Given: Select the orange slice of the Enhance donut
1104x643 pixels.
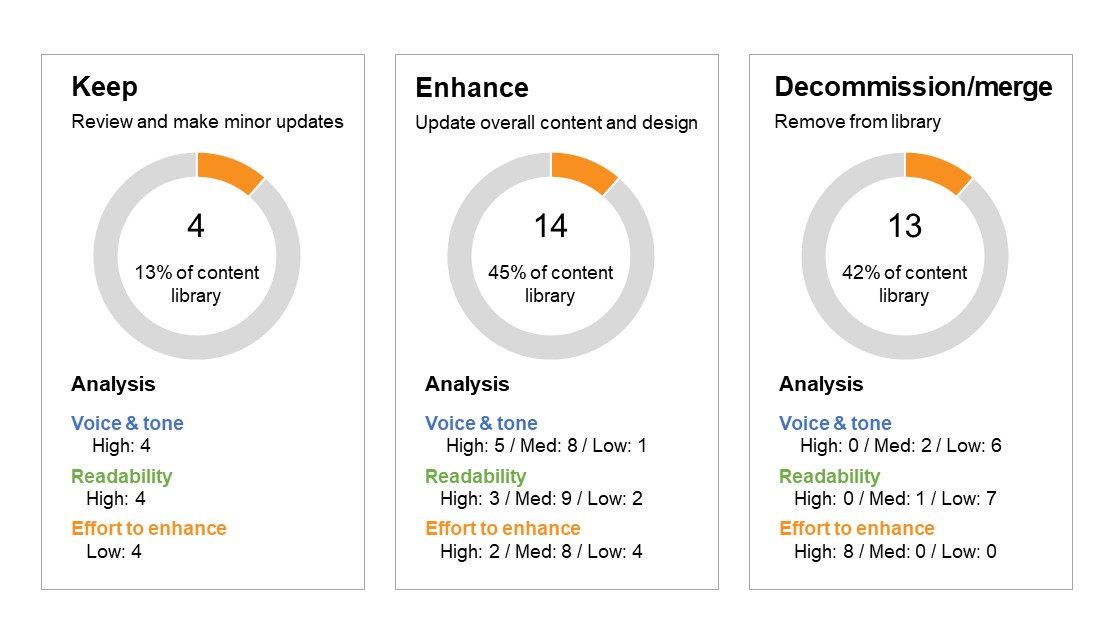Looking at the screenshot, I should click(582, 169).
